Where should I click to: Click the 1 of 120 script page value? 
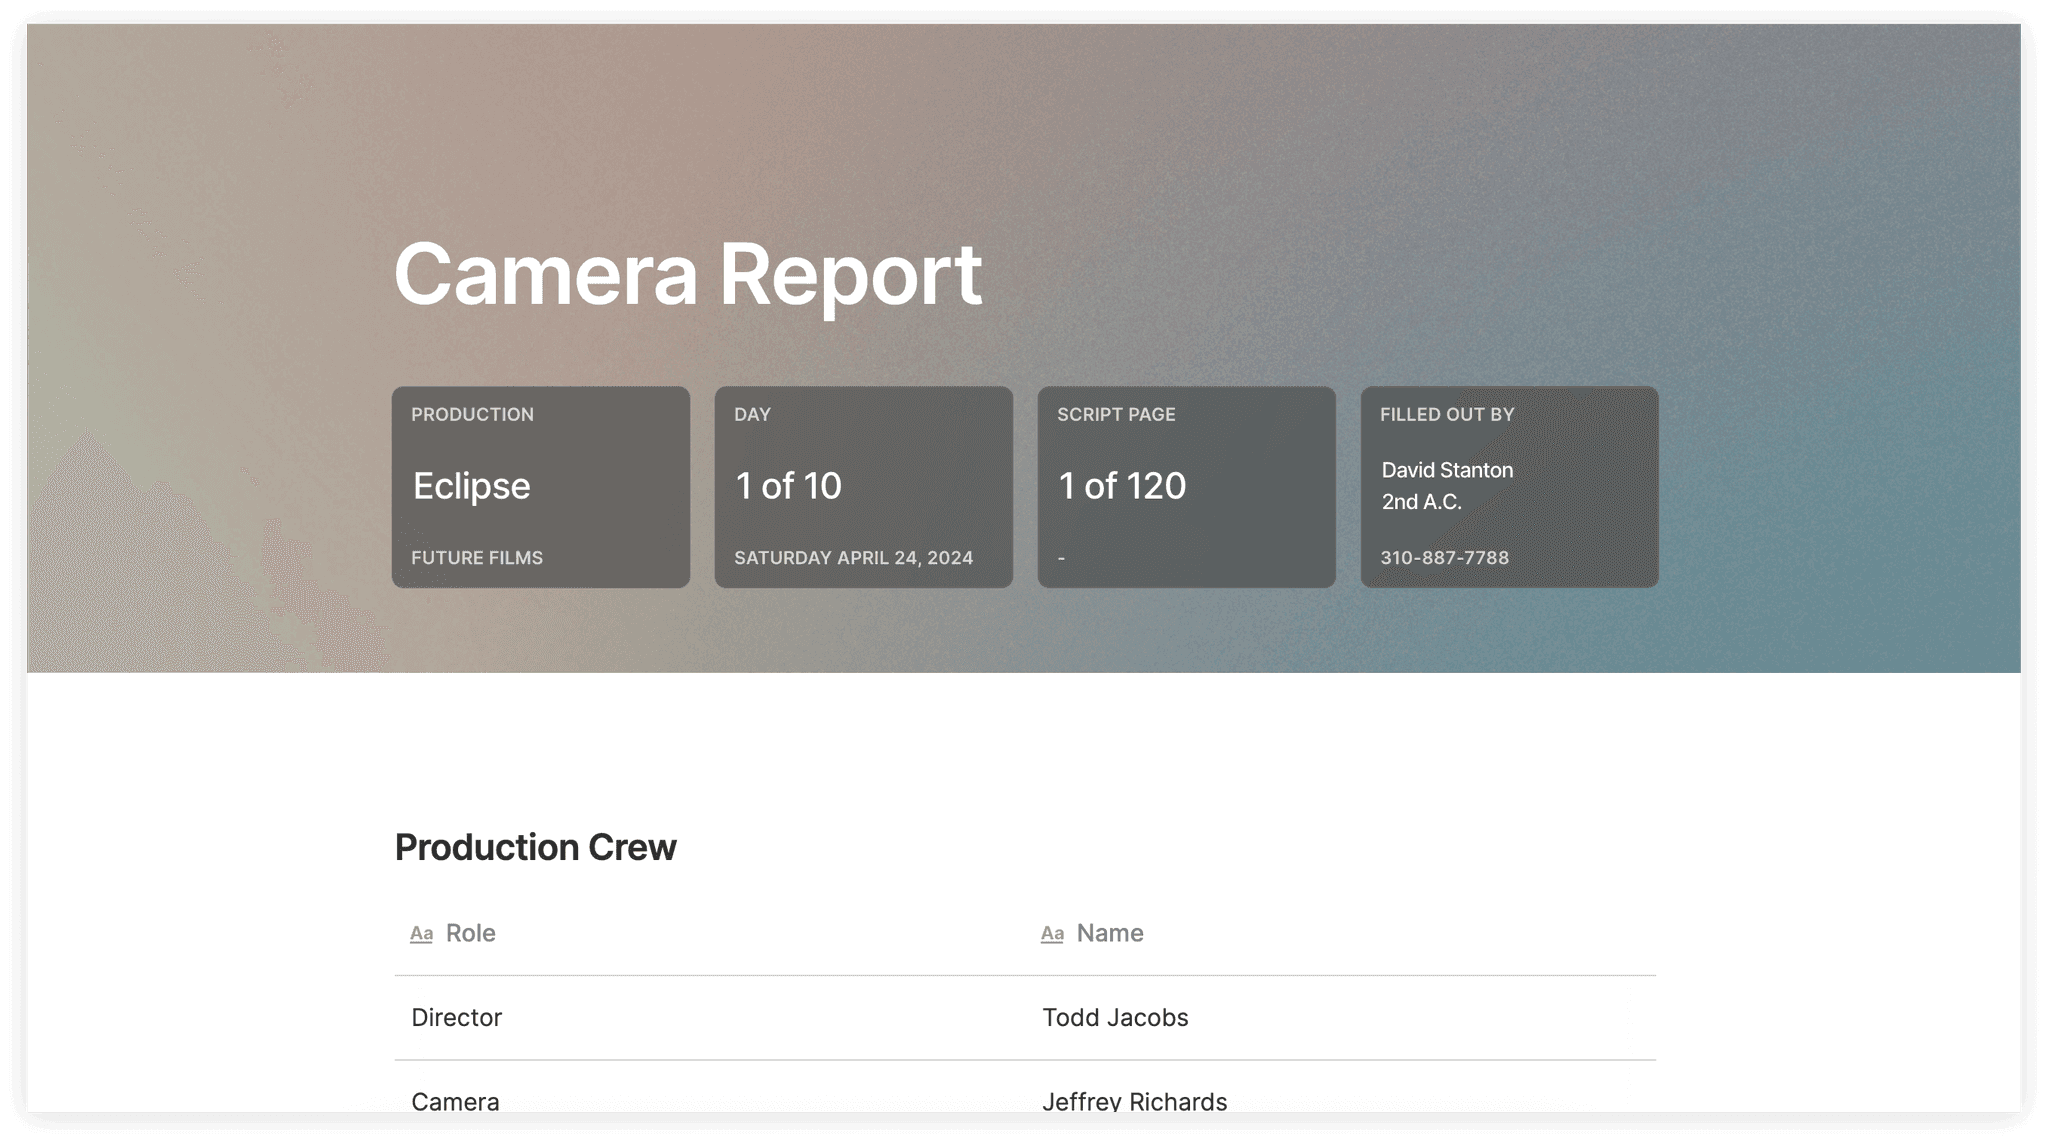coord(1121,486)
